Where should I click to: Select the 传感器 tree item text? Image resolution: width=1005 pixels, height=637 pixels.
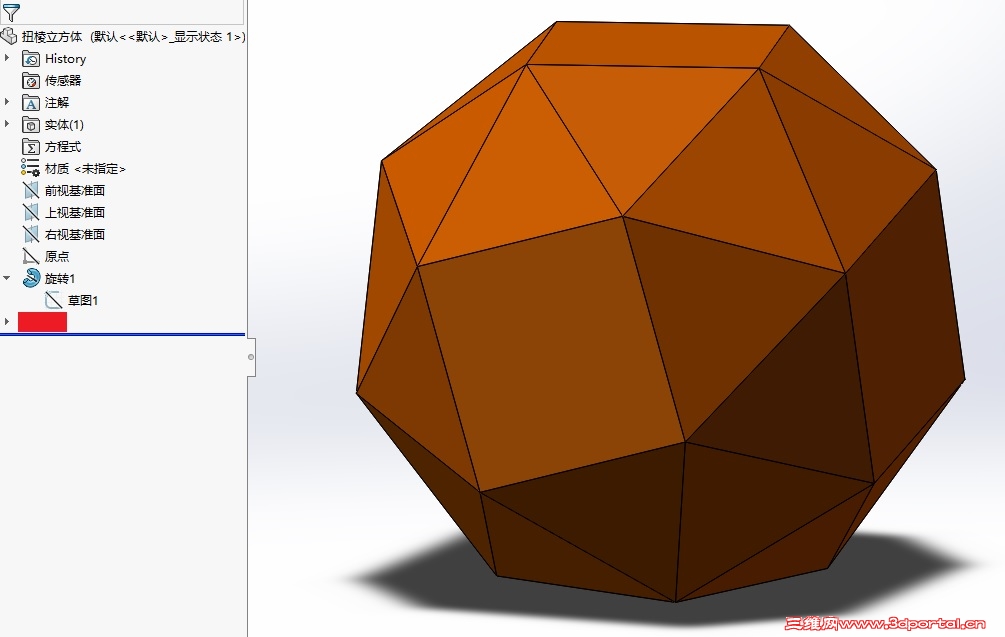click(63, 81)
